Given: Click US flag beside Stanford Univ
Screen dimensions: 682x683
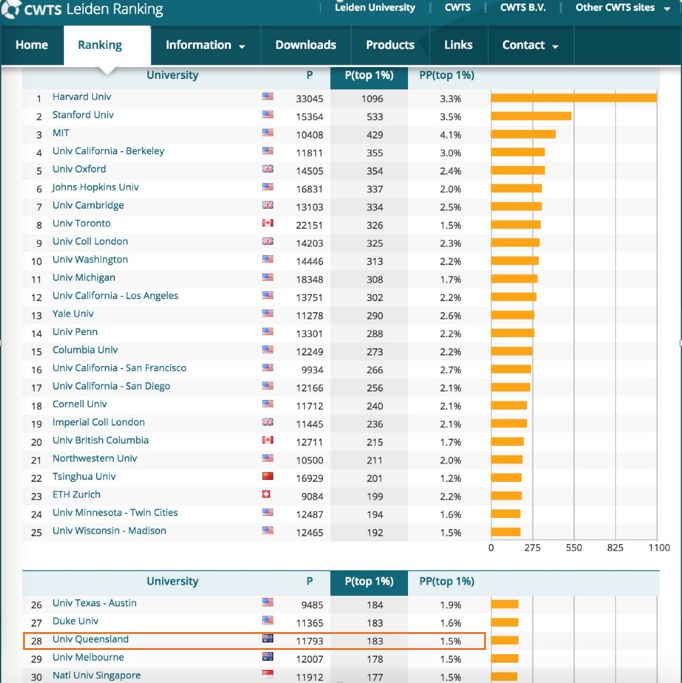Looking at the screenshot, I should pyautogui.click(x=268, y=115).
